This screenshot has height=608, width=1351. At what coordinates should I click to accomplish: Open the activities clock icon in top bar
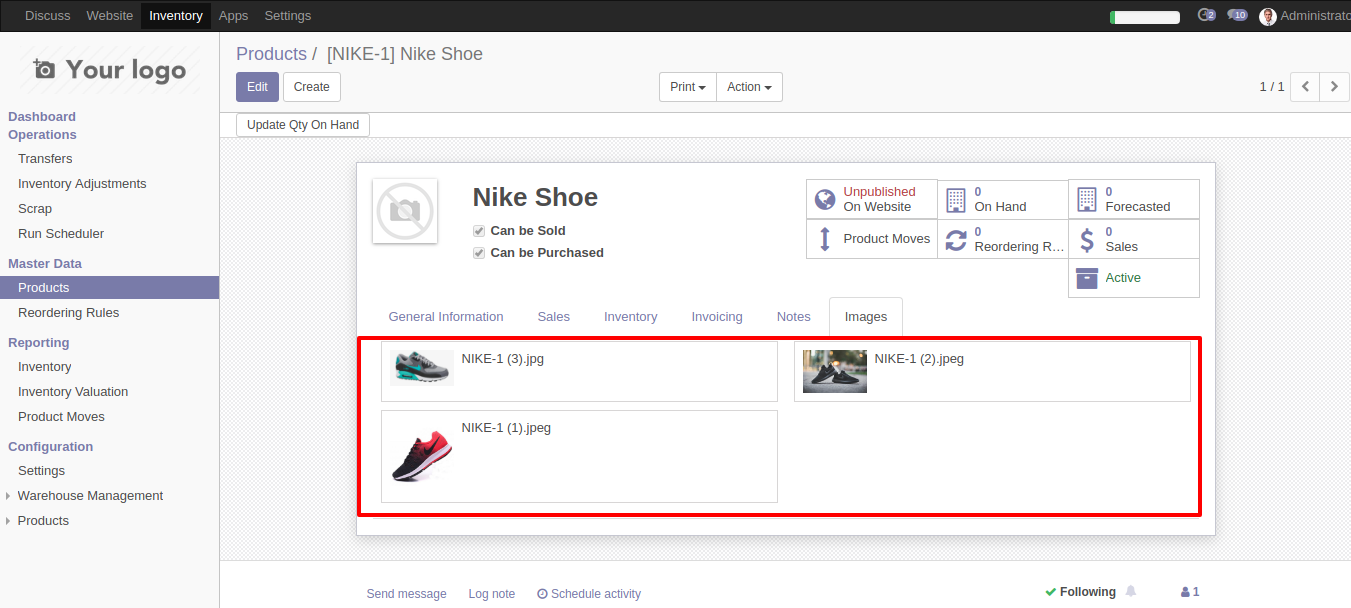pos(1206,16)
